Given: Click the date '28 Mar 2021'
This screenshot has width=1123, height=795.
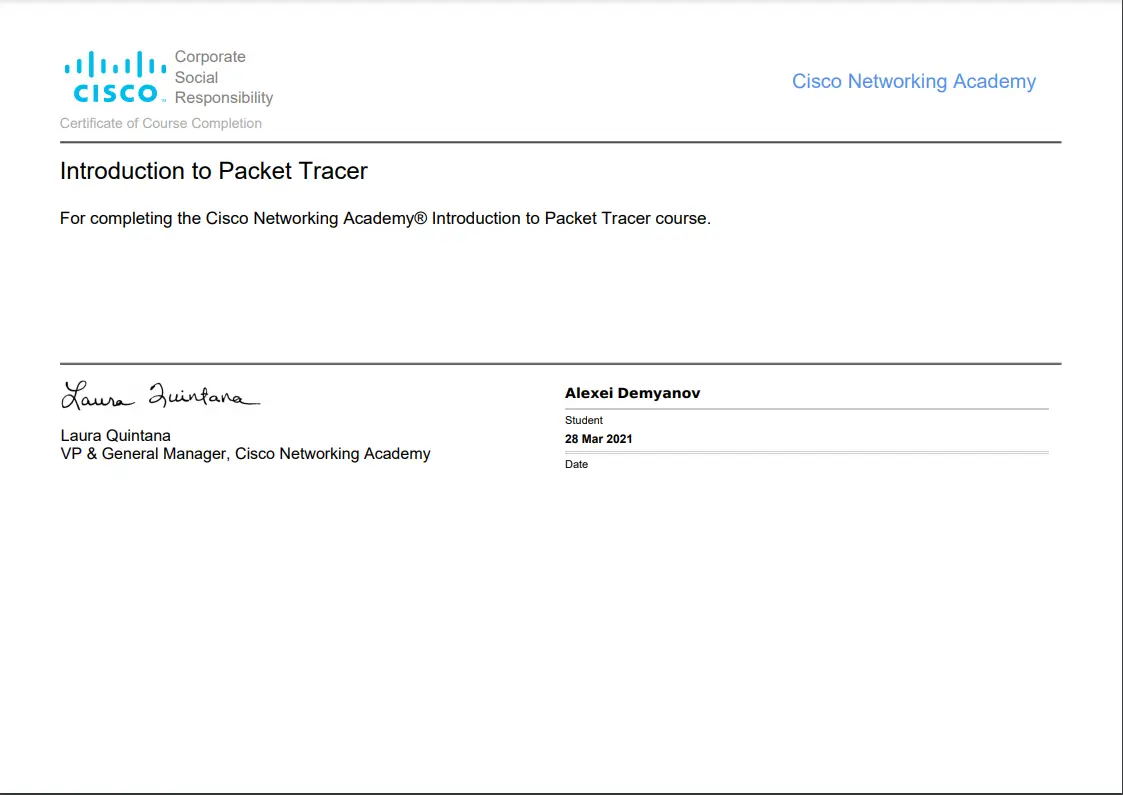Looking at the screenshot, I should coord(598,439).
